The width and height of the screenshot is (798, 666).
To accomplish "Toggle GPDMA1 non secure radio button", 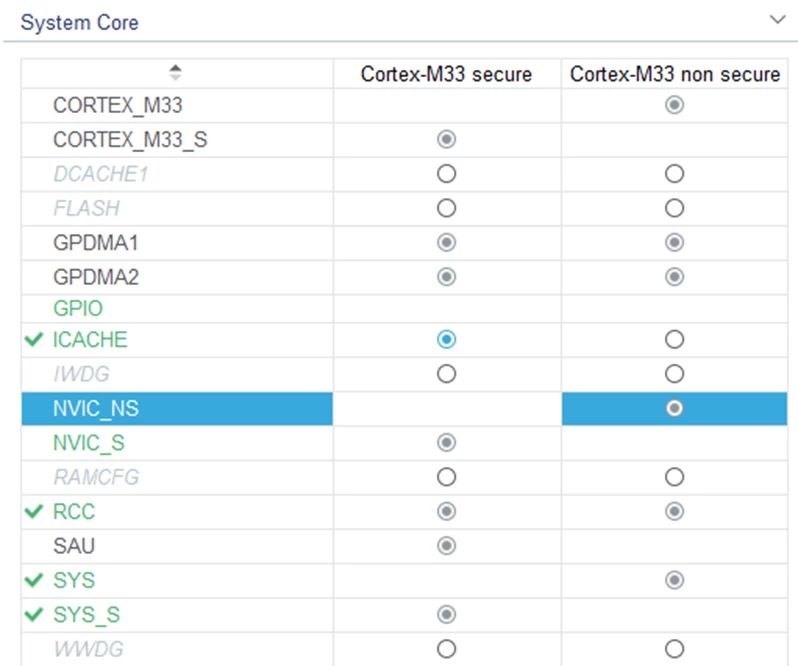I will (674, 243).
